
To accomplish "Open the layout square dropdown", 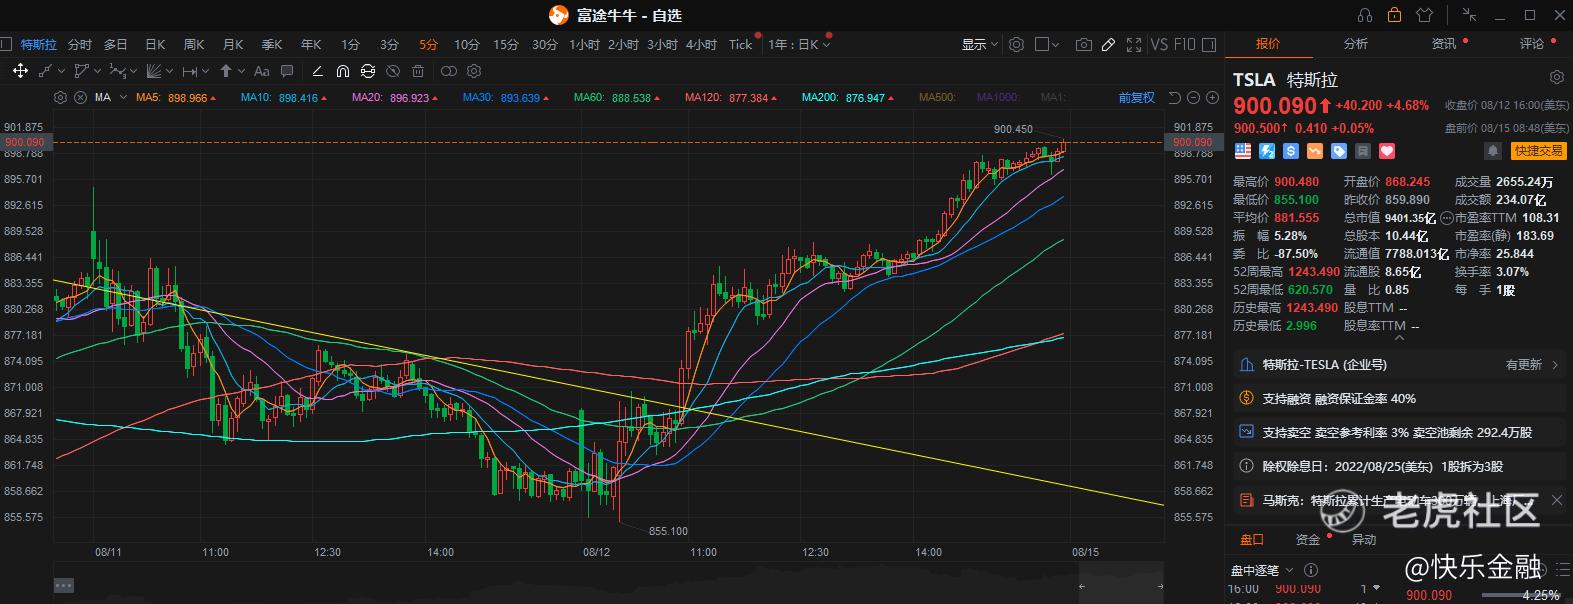I will pos(1047,44).
